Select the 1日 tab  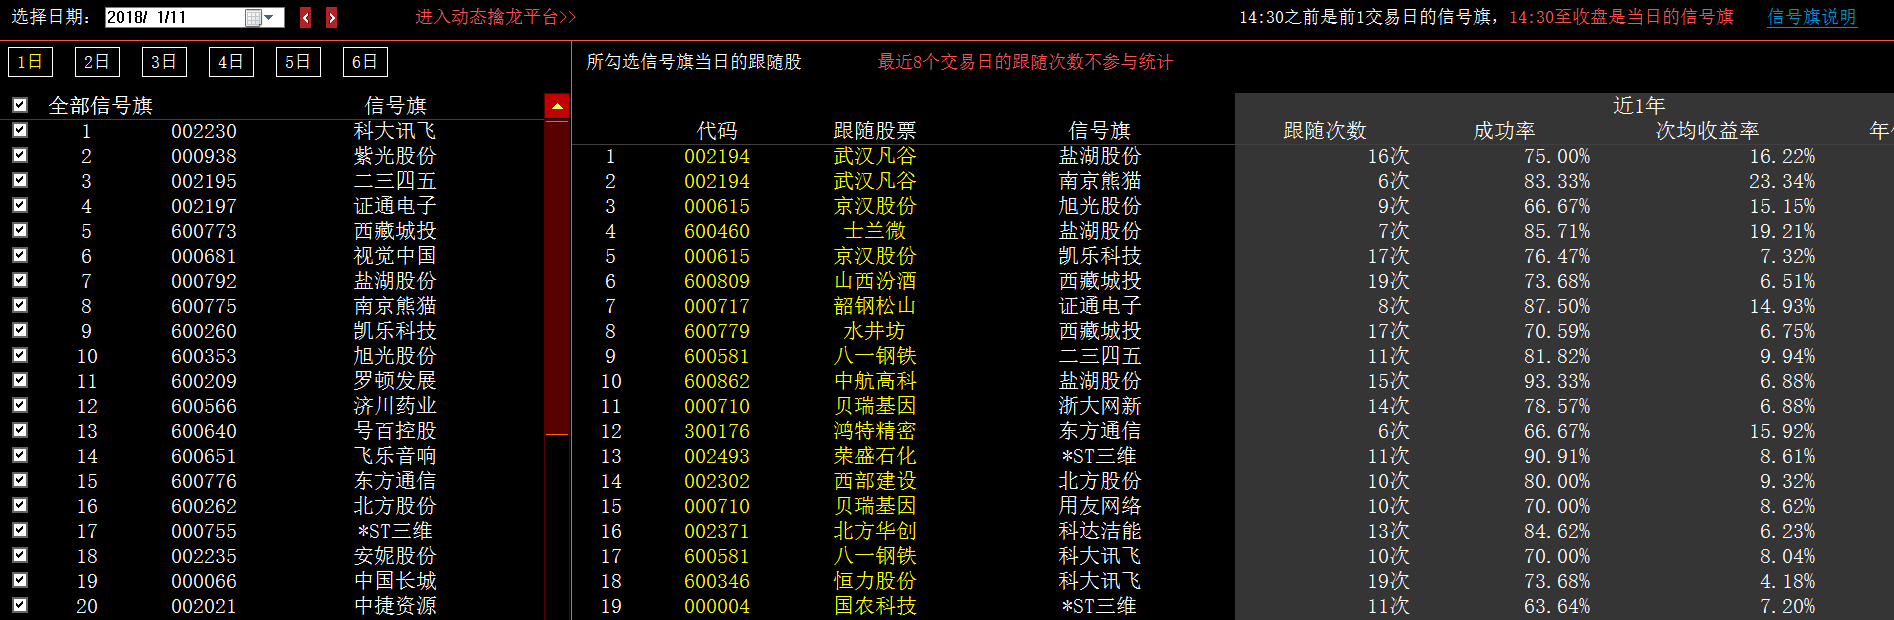point(30,62)
